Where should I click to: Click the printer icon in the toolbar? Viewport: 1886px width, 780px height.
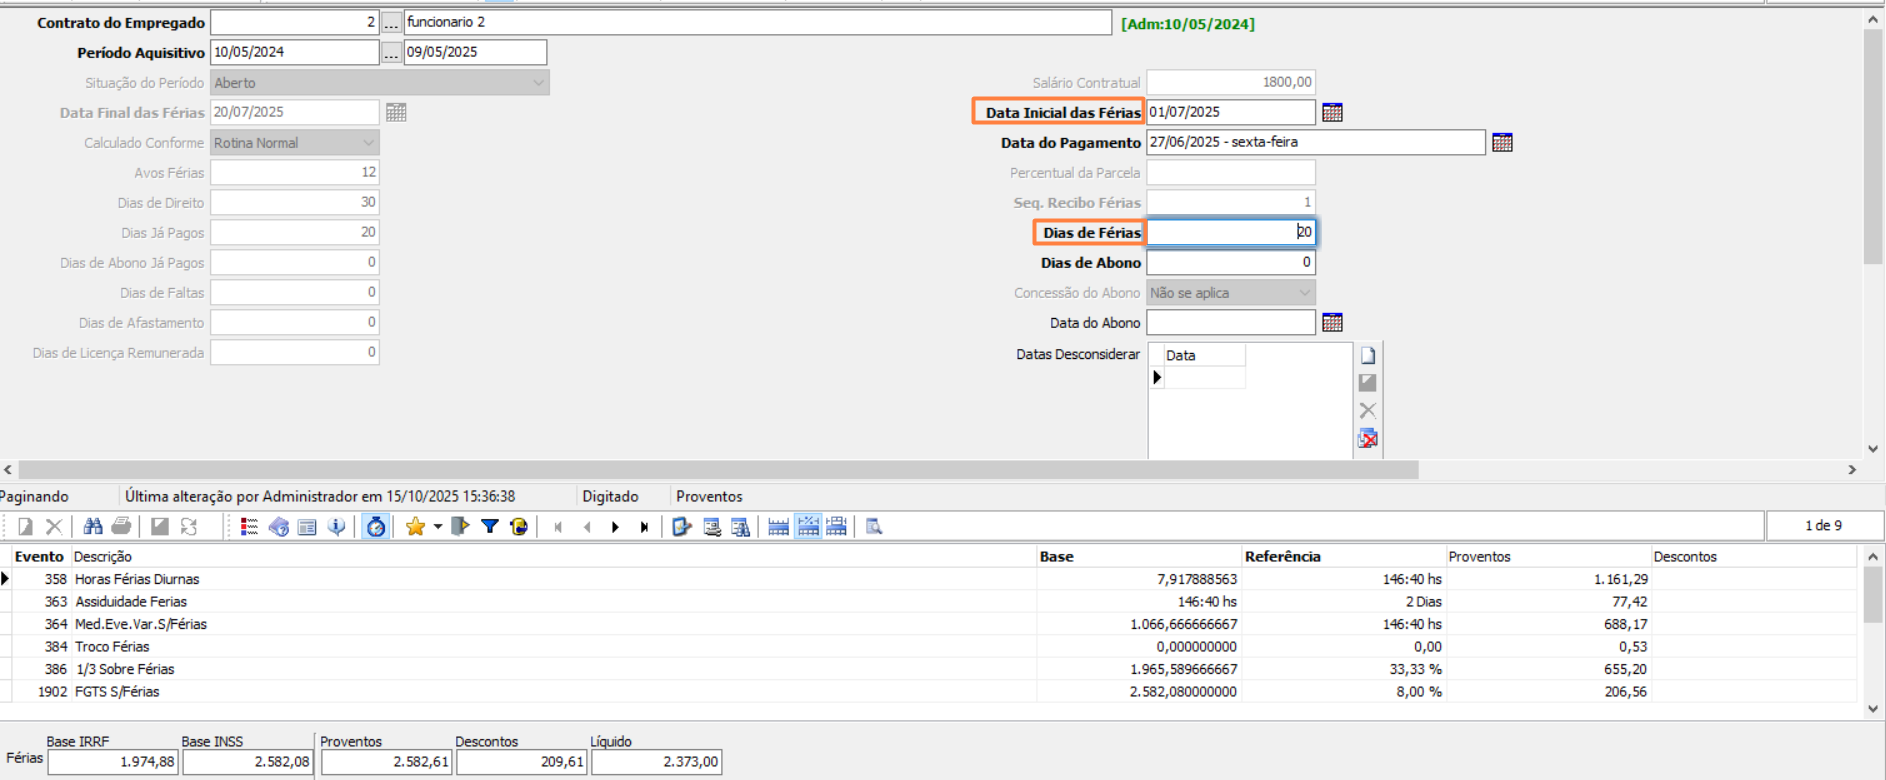pos(122,527)
